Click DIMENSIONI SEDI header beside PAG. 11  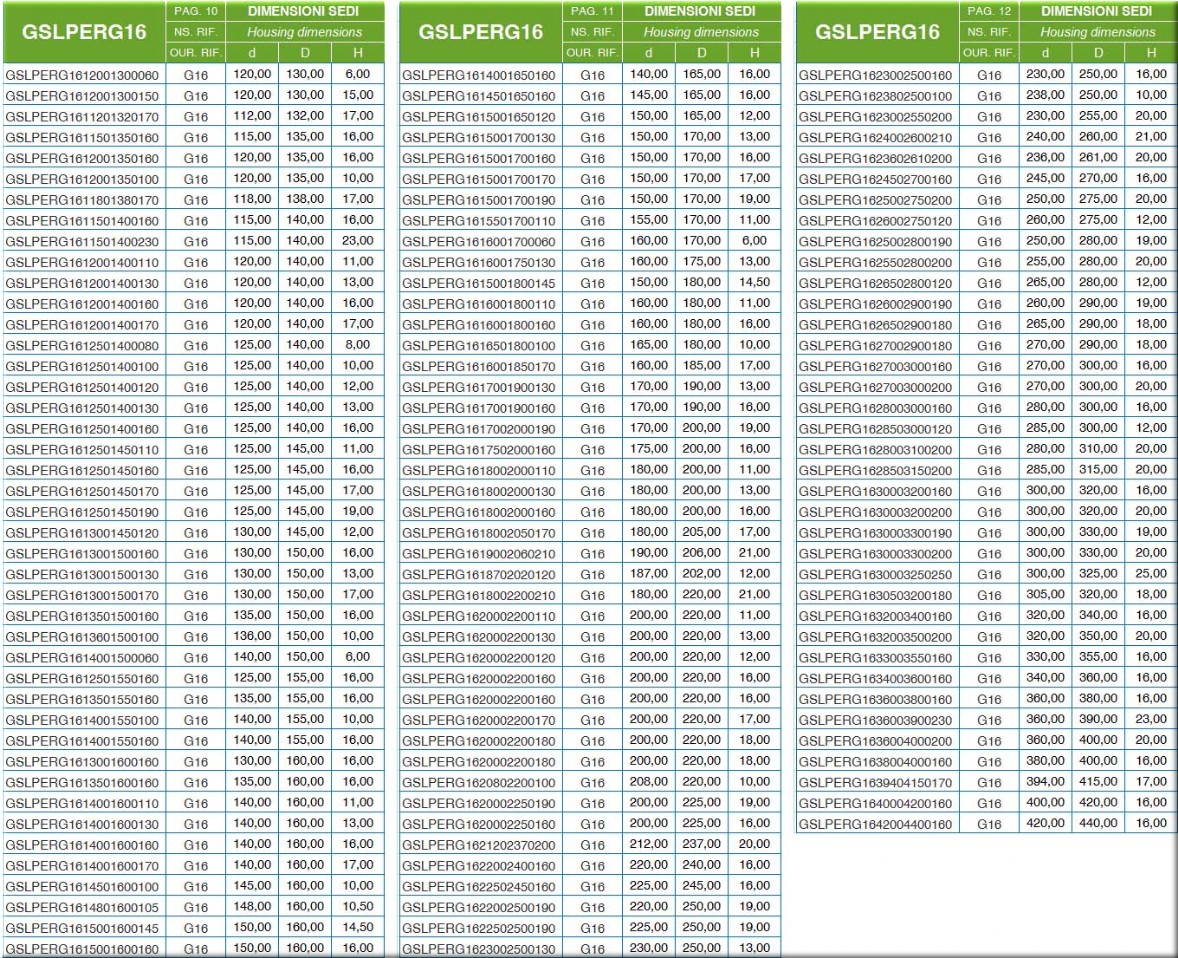[x=700, y=11]
